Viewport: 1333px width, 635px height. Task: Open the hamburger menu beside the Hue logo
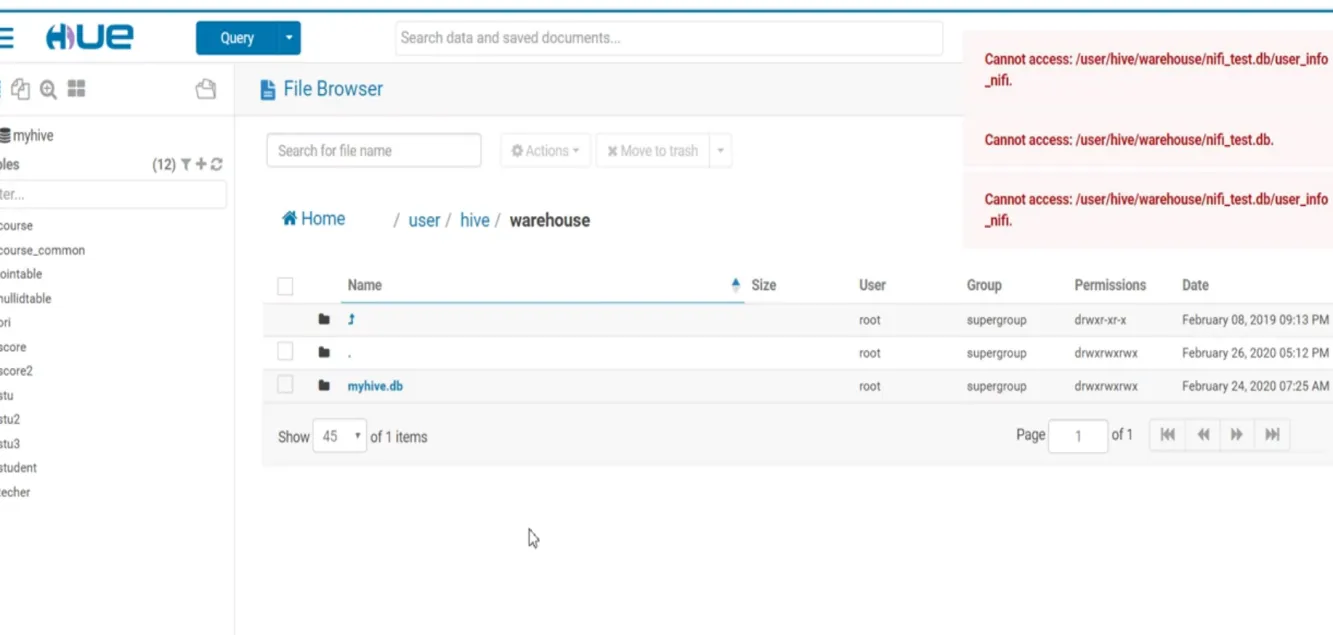coord(5,38)
